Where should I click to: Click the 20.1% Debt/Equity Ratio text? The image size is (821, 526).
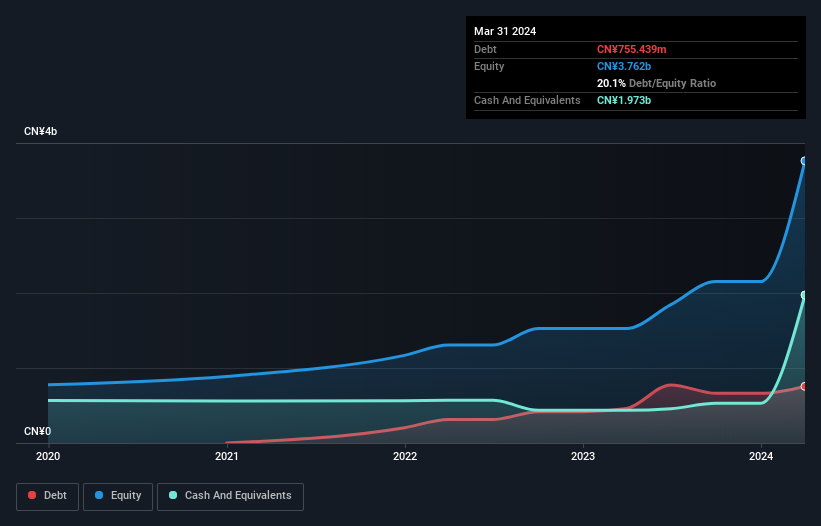656,83
